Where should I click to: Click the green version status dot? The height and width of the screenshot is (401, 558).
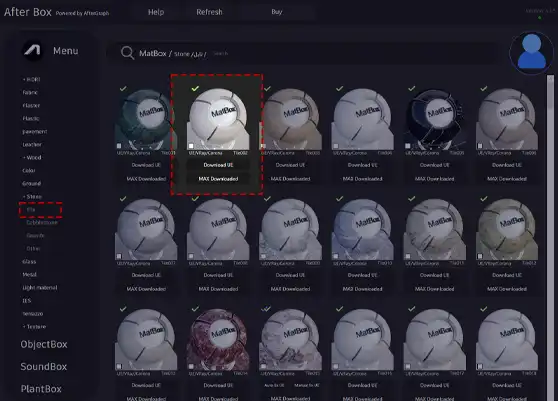click(x=540, y=18)
